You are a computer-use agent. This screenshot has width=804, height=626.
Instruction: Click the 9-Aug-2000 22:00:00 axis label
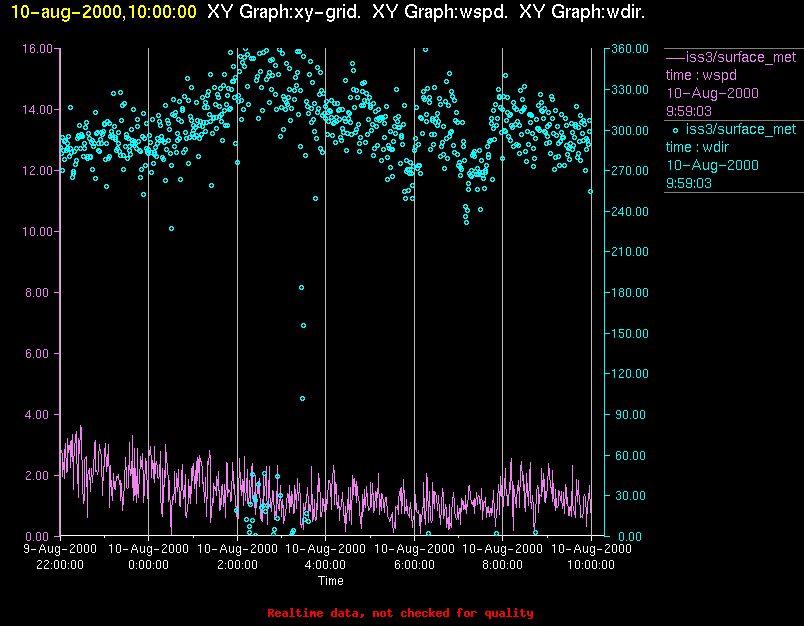click(60, 557)
